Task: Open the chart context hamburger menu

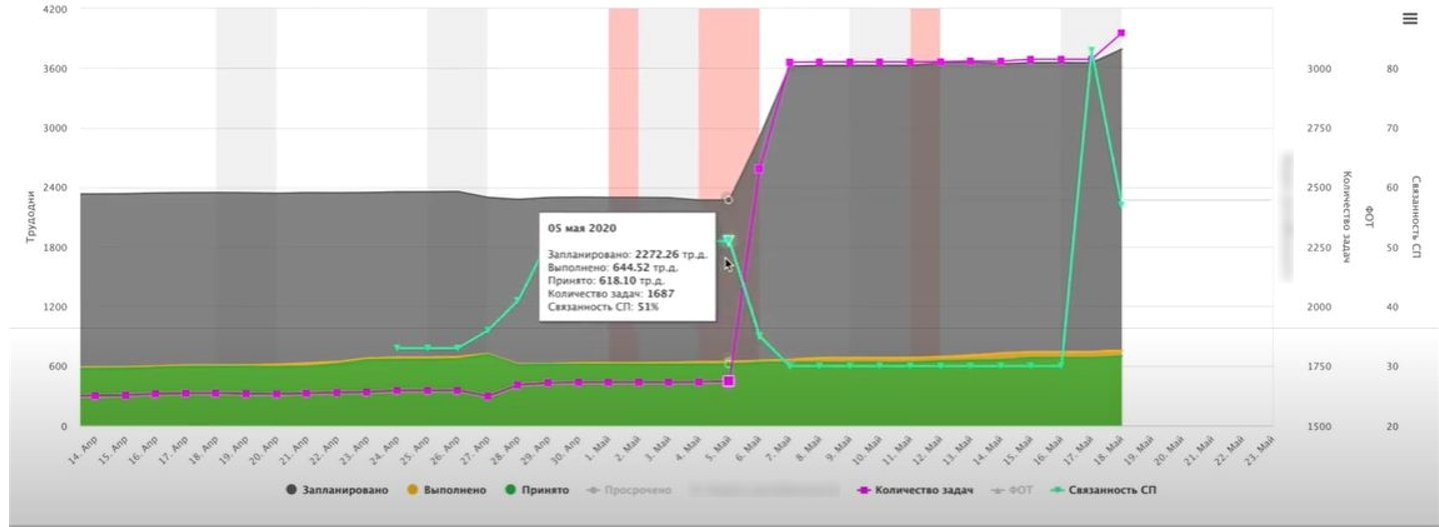Action: pos(1409,19)
